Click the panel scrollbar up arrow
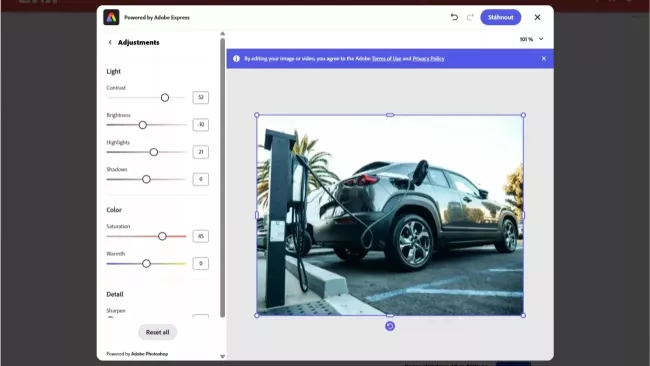 pos(223,34)
